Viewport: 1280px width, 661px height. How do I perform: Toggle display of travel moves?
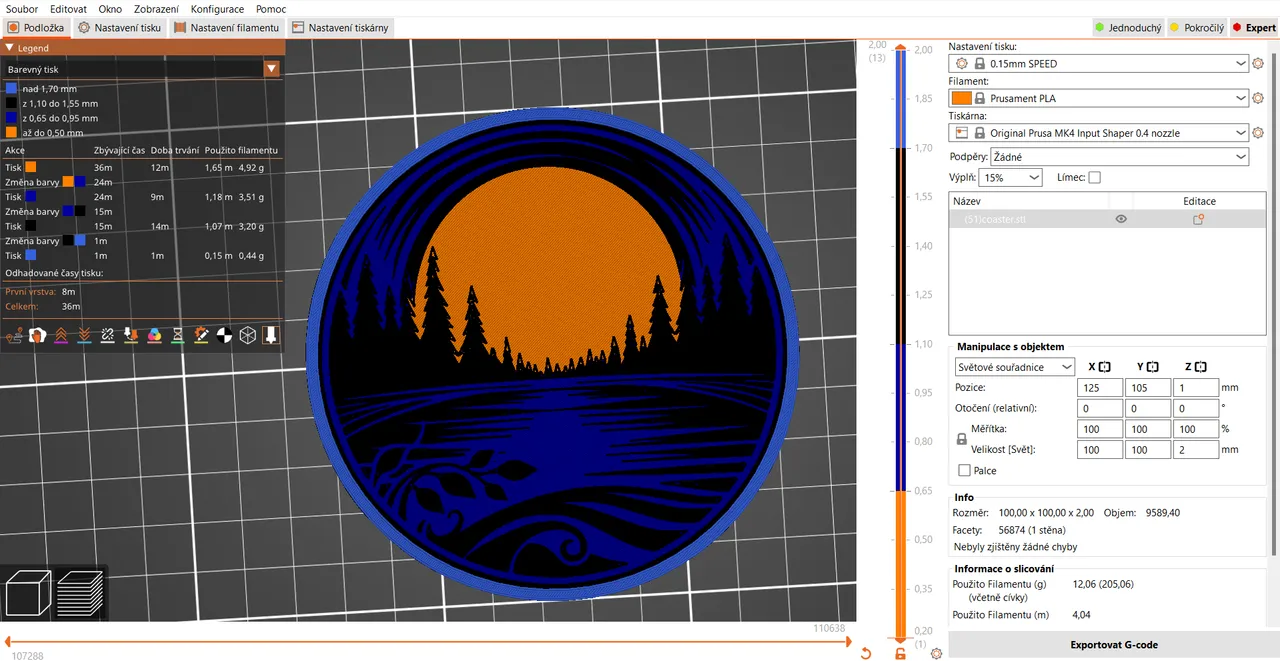pyautogui.click(x=14, y=335)
